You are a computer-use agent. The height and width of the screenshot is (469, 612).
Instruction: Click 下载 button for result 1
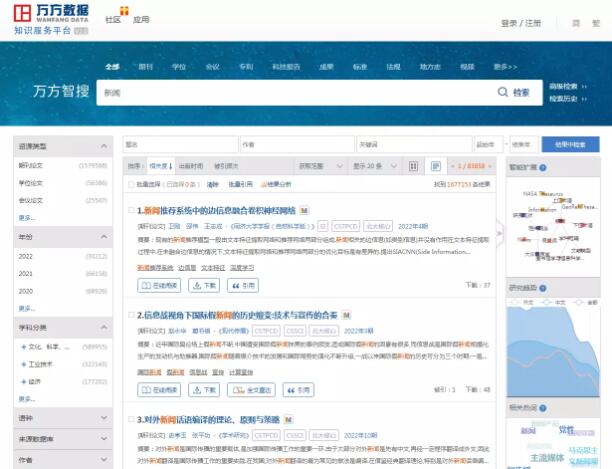[x=204, y=286]
